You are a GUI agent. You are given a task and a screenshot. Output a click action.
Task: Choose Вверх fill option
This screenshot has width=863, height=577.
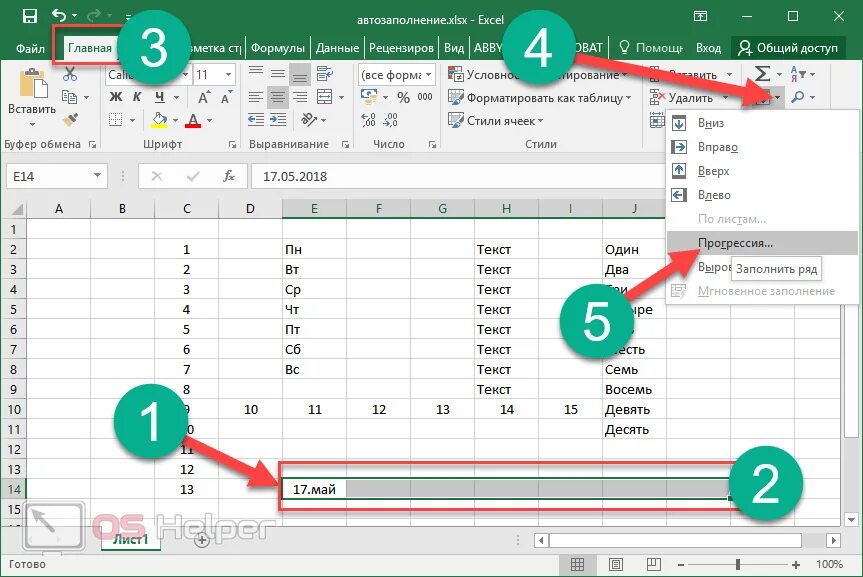click(x=762, y=171)
